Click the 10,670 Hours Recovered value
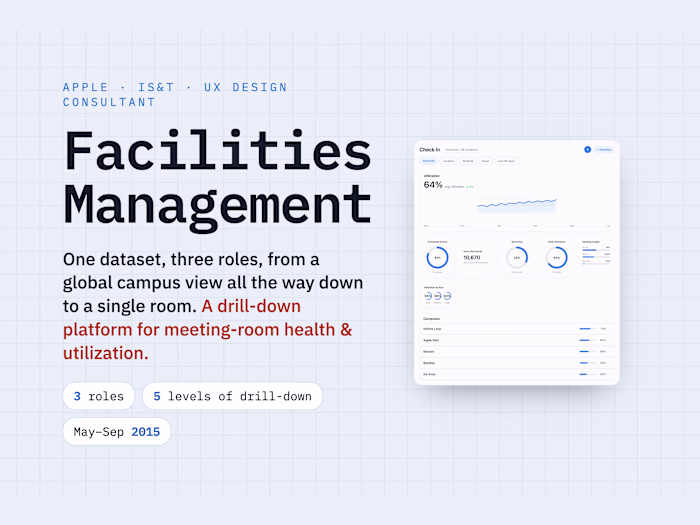 472,258
